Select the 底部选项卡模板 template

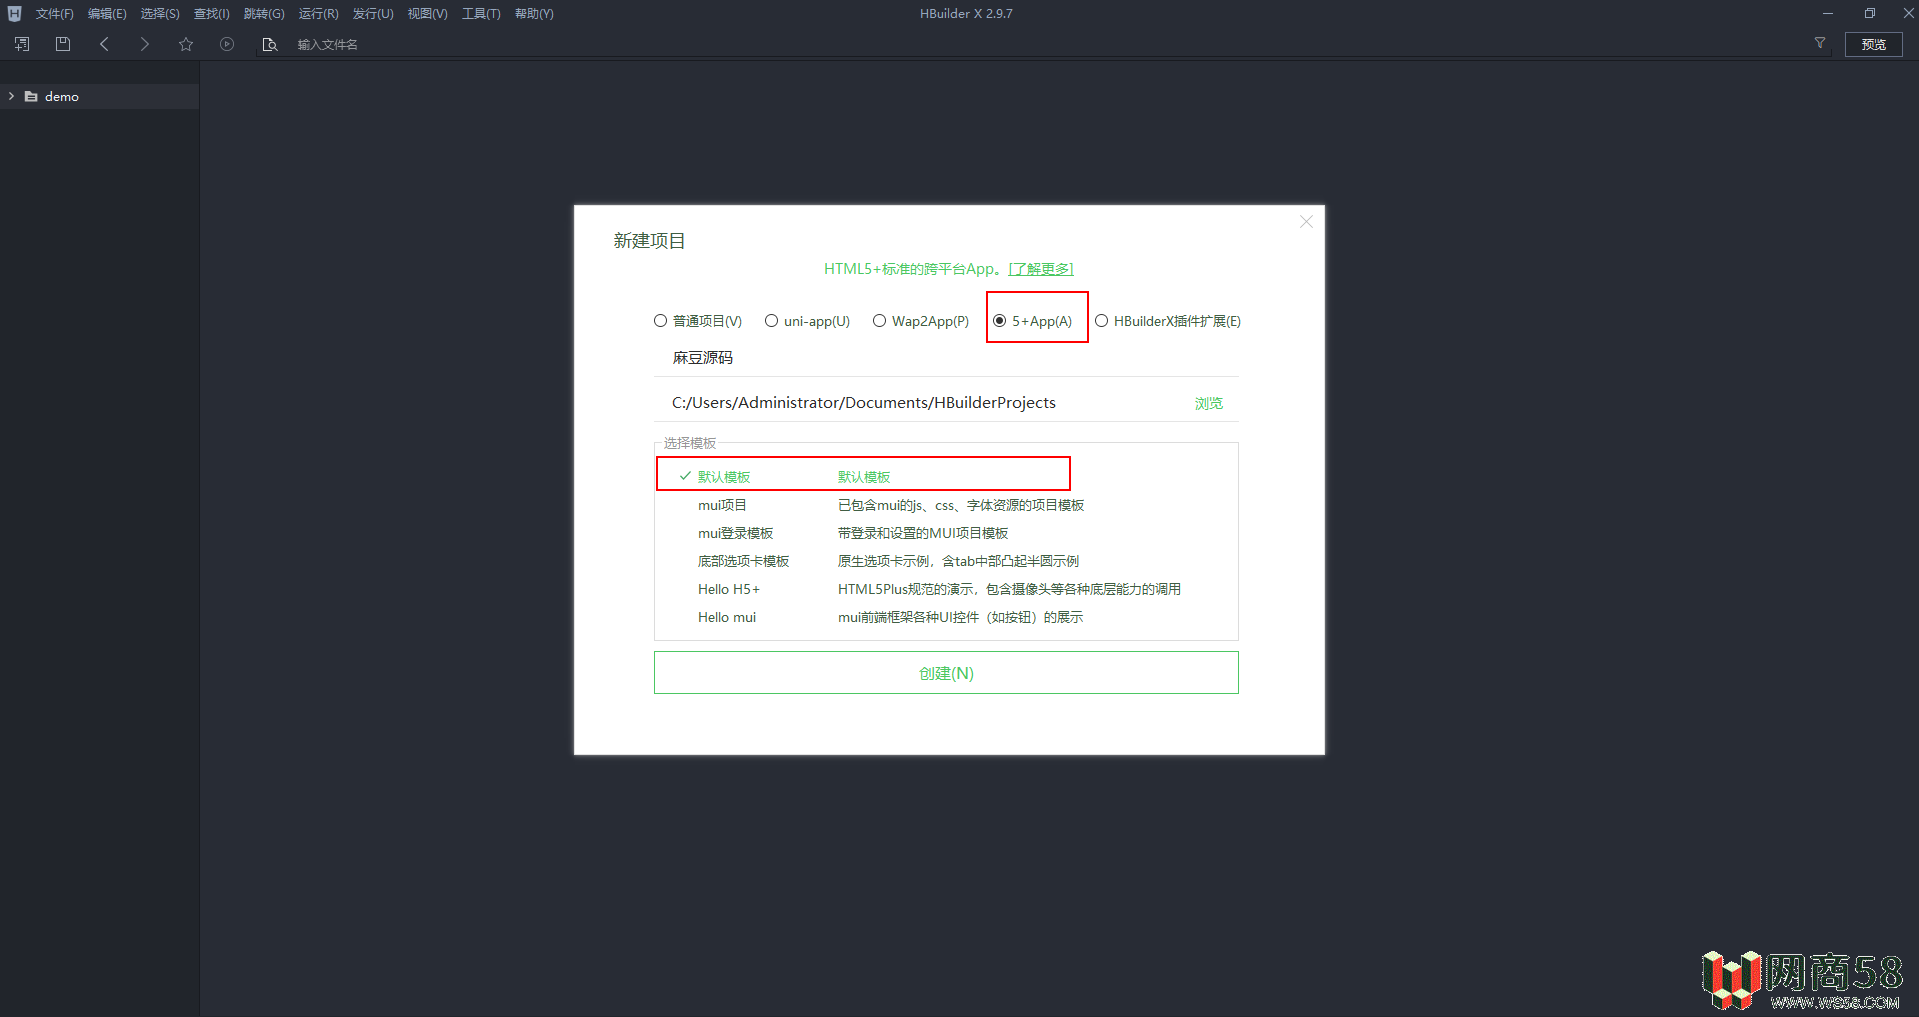[x=946, y=561]
